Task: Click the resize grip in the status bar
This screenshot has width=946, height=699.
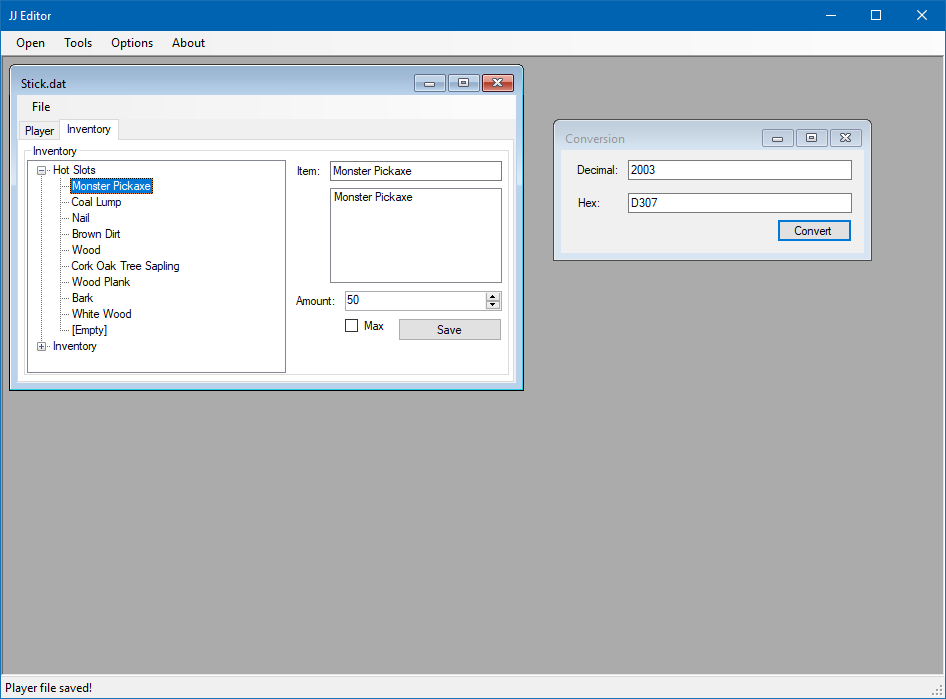Action: click(x=939, y=688)
